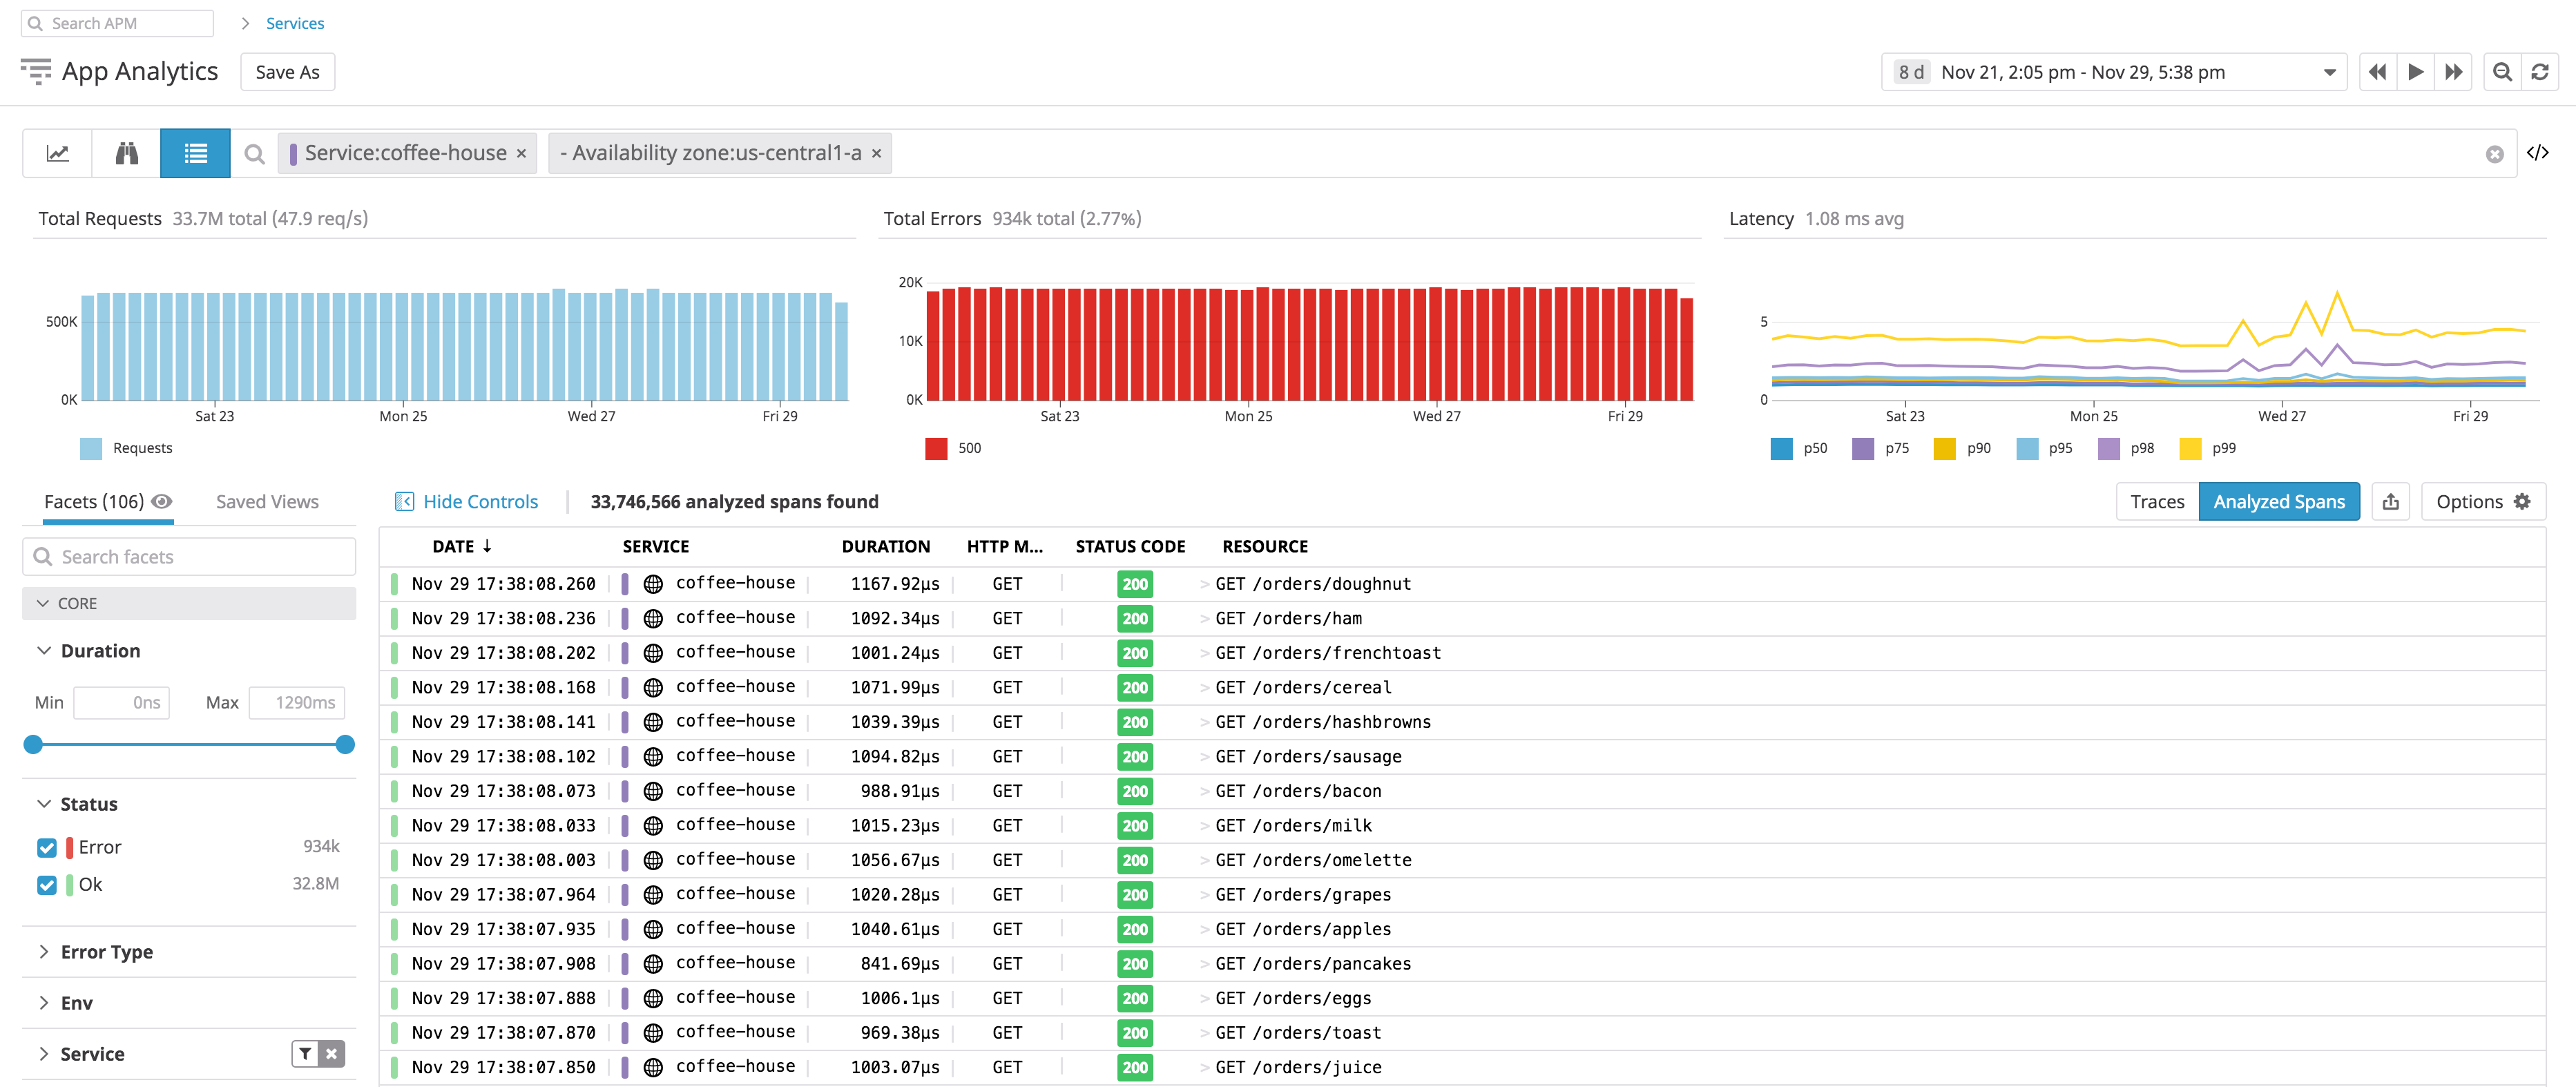Step back time range with rewind button
This screenshot has width=2576, height=1087.
[2378, 72]
